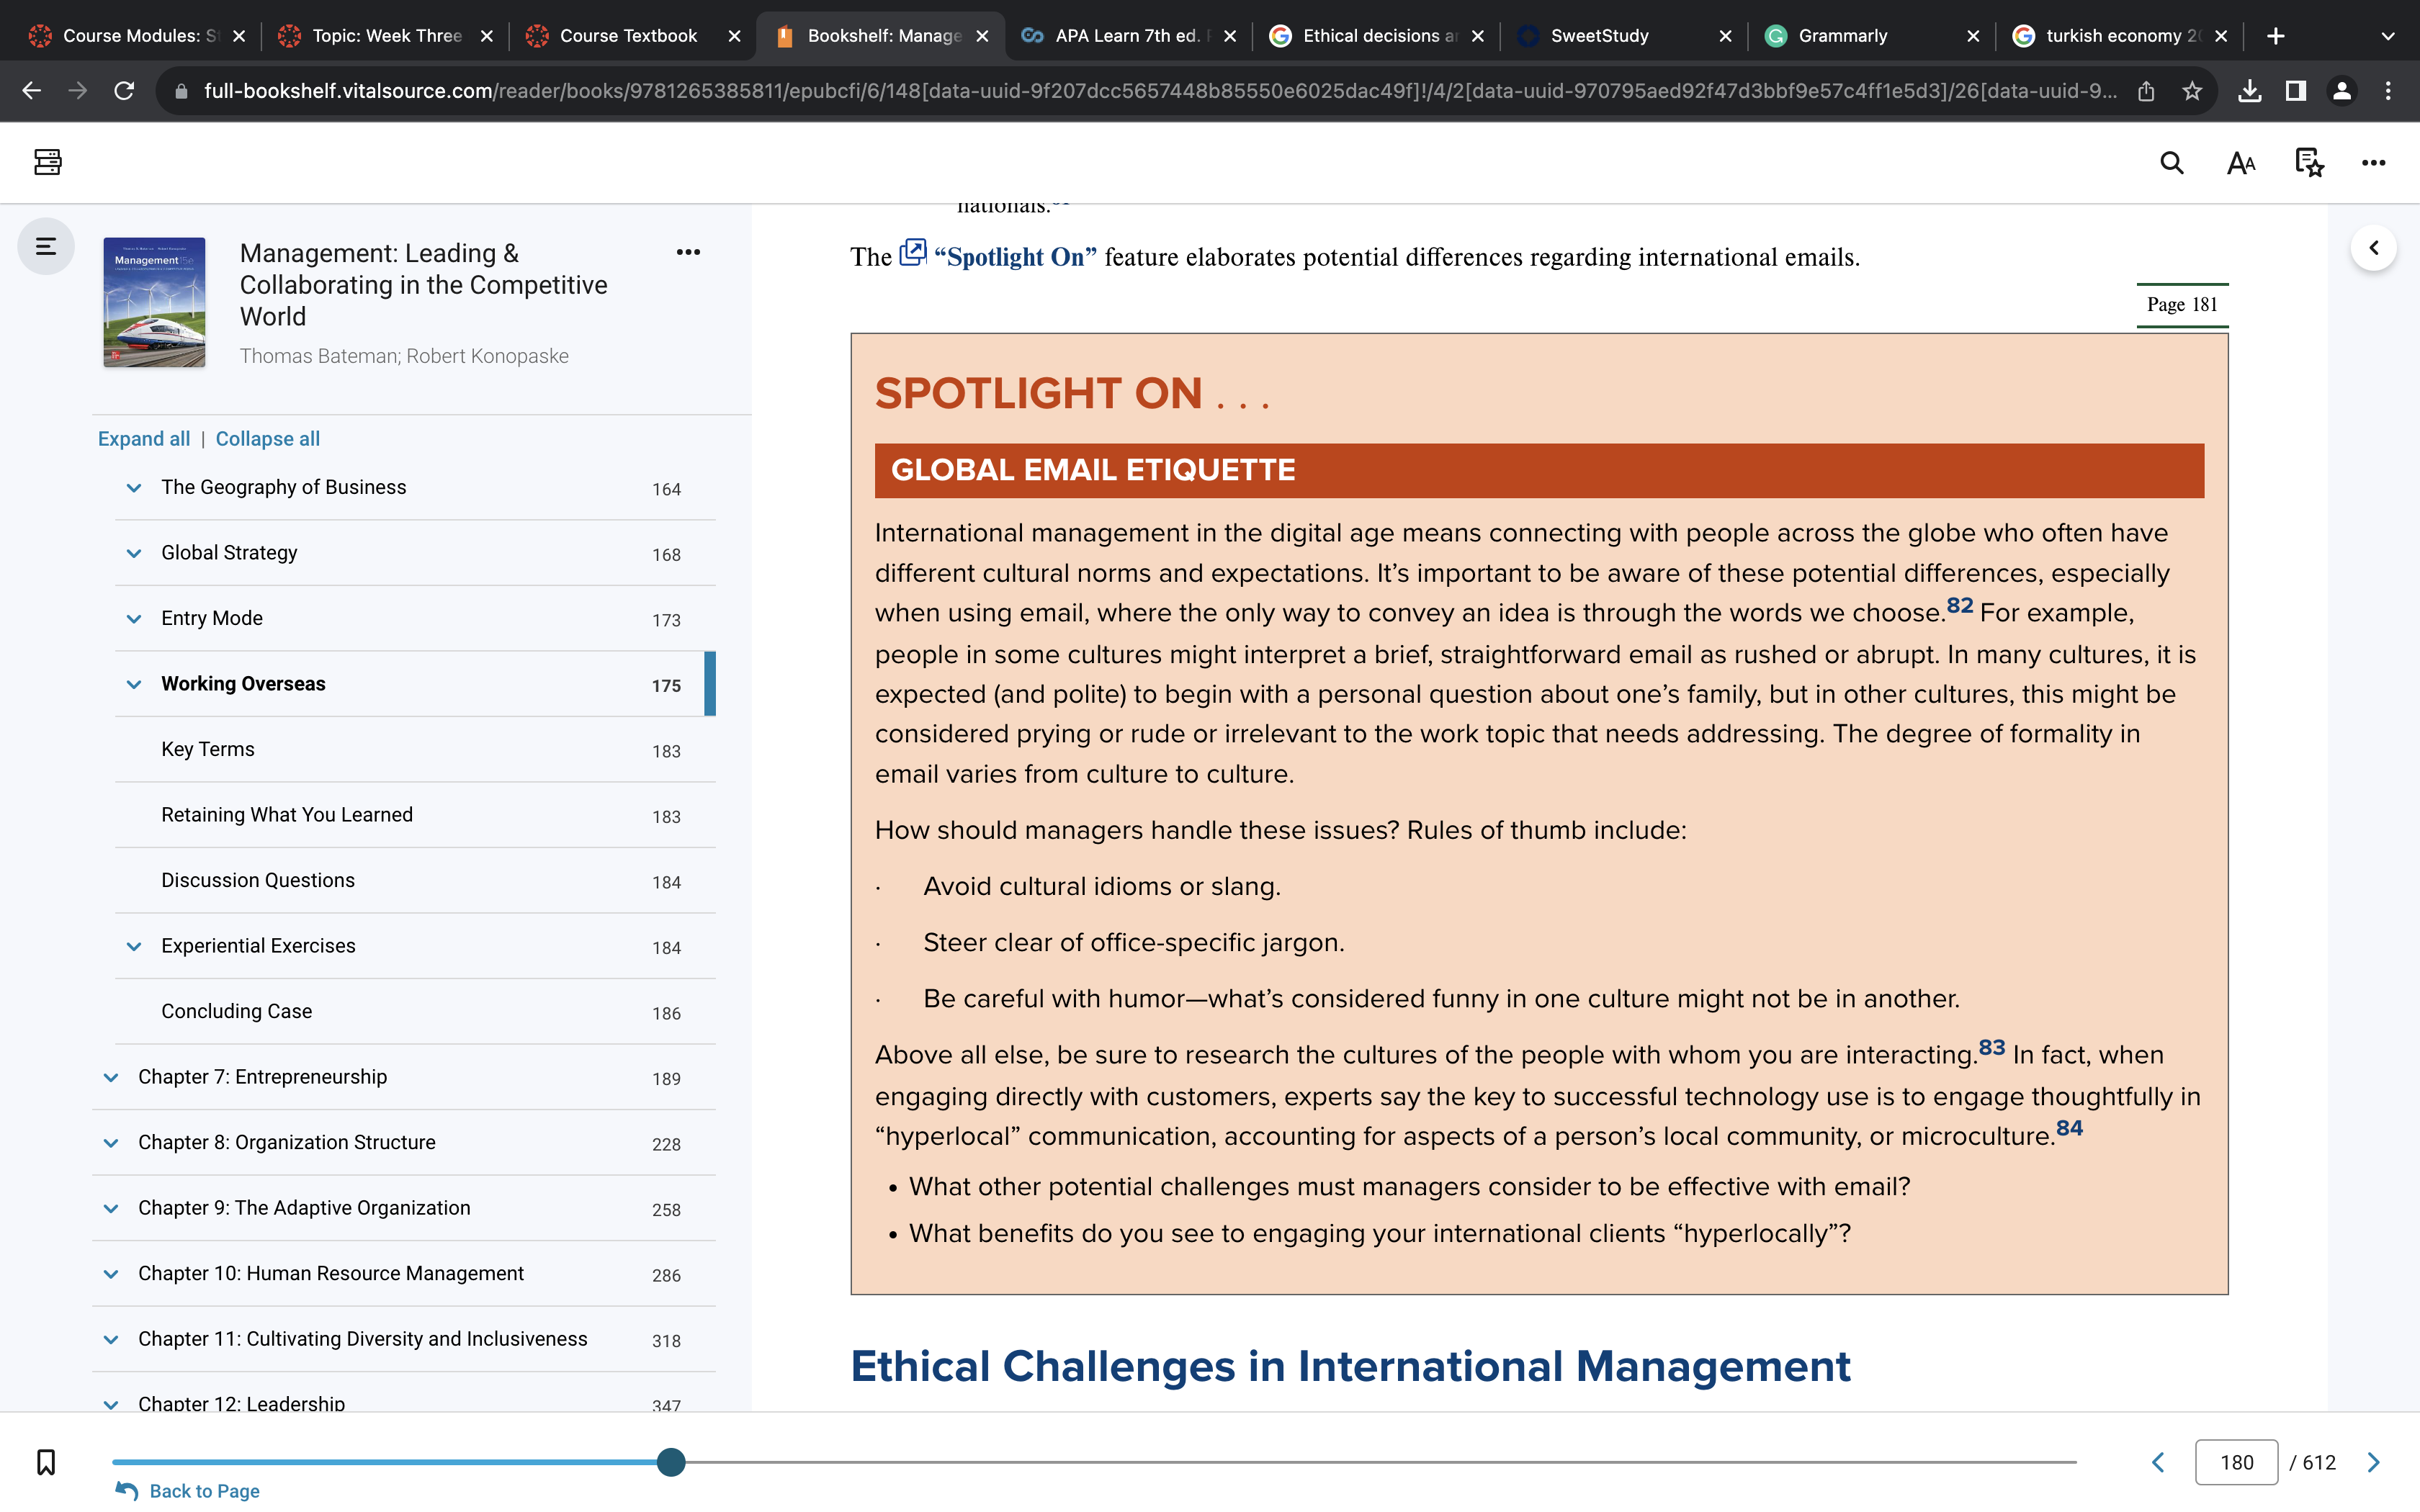Expand Chapter 7: Entrepreneurship chevron
2420x1512 pixels.
pos(111,1077)
